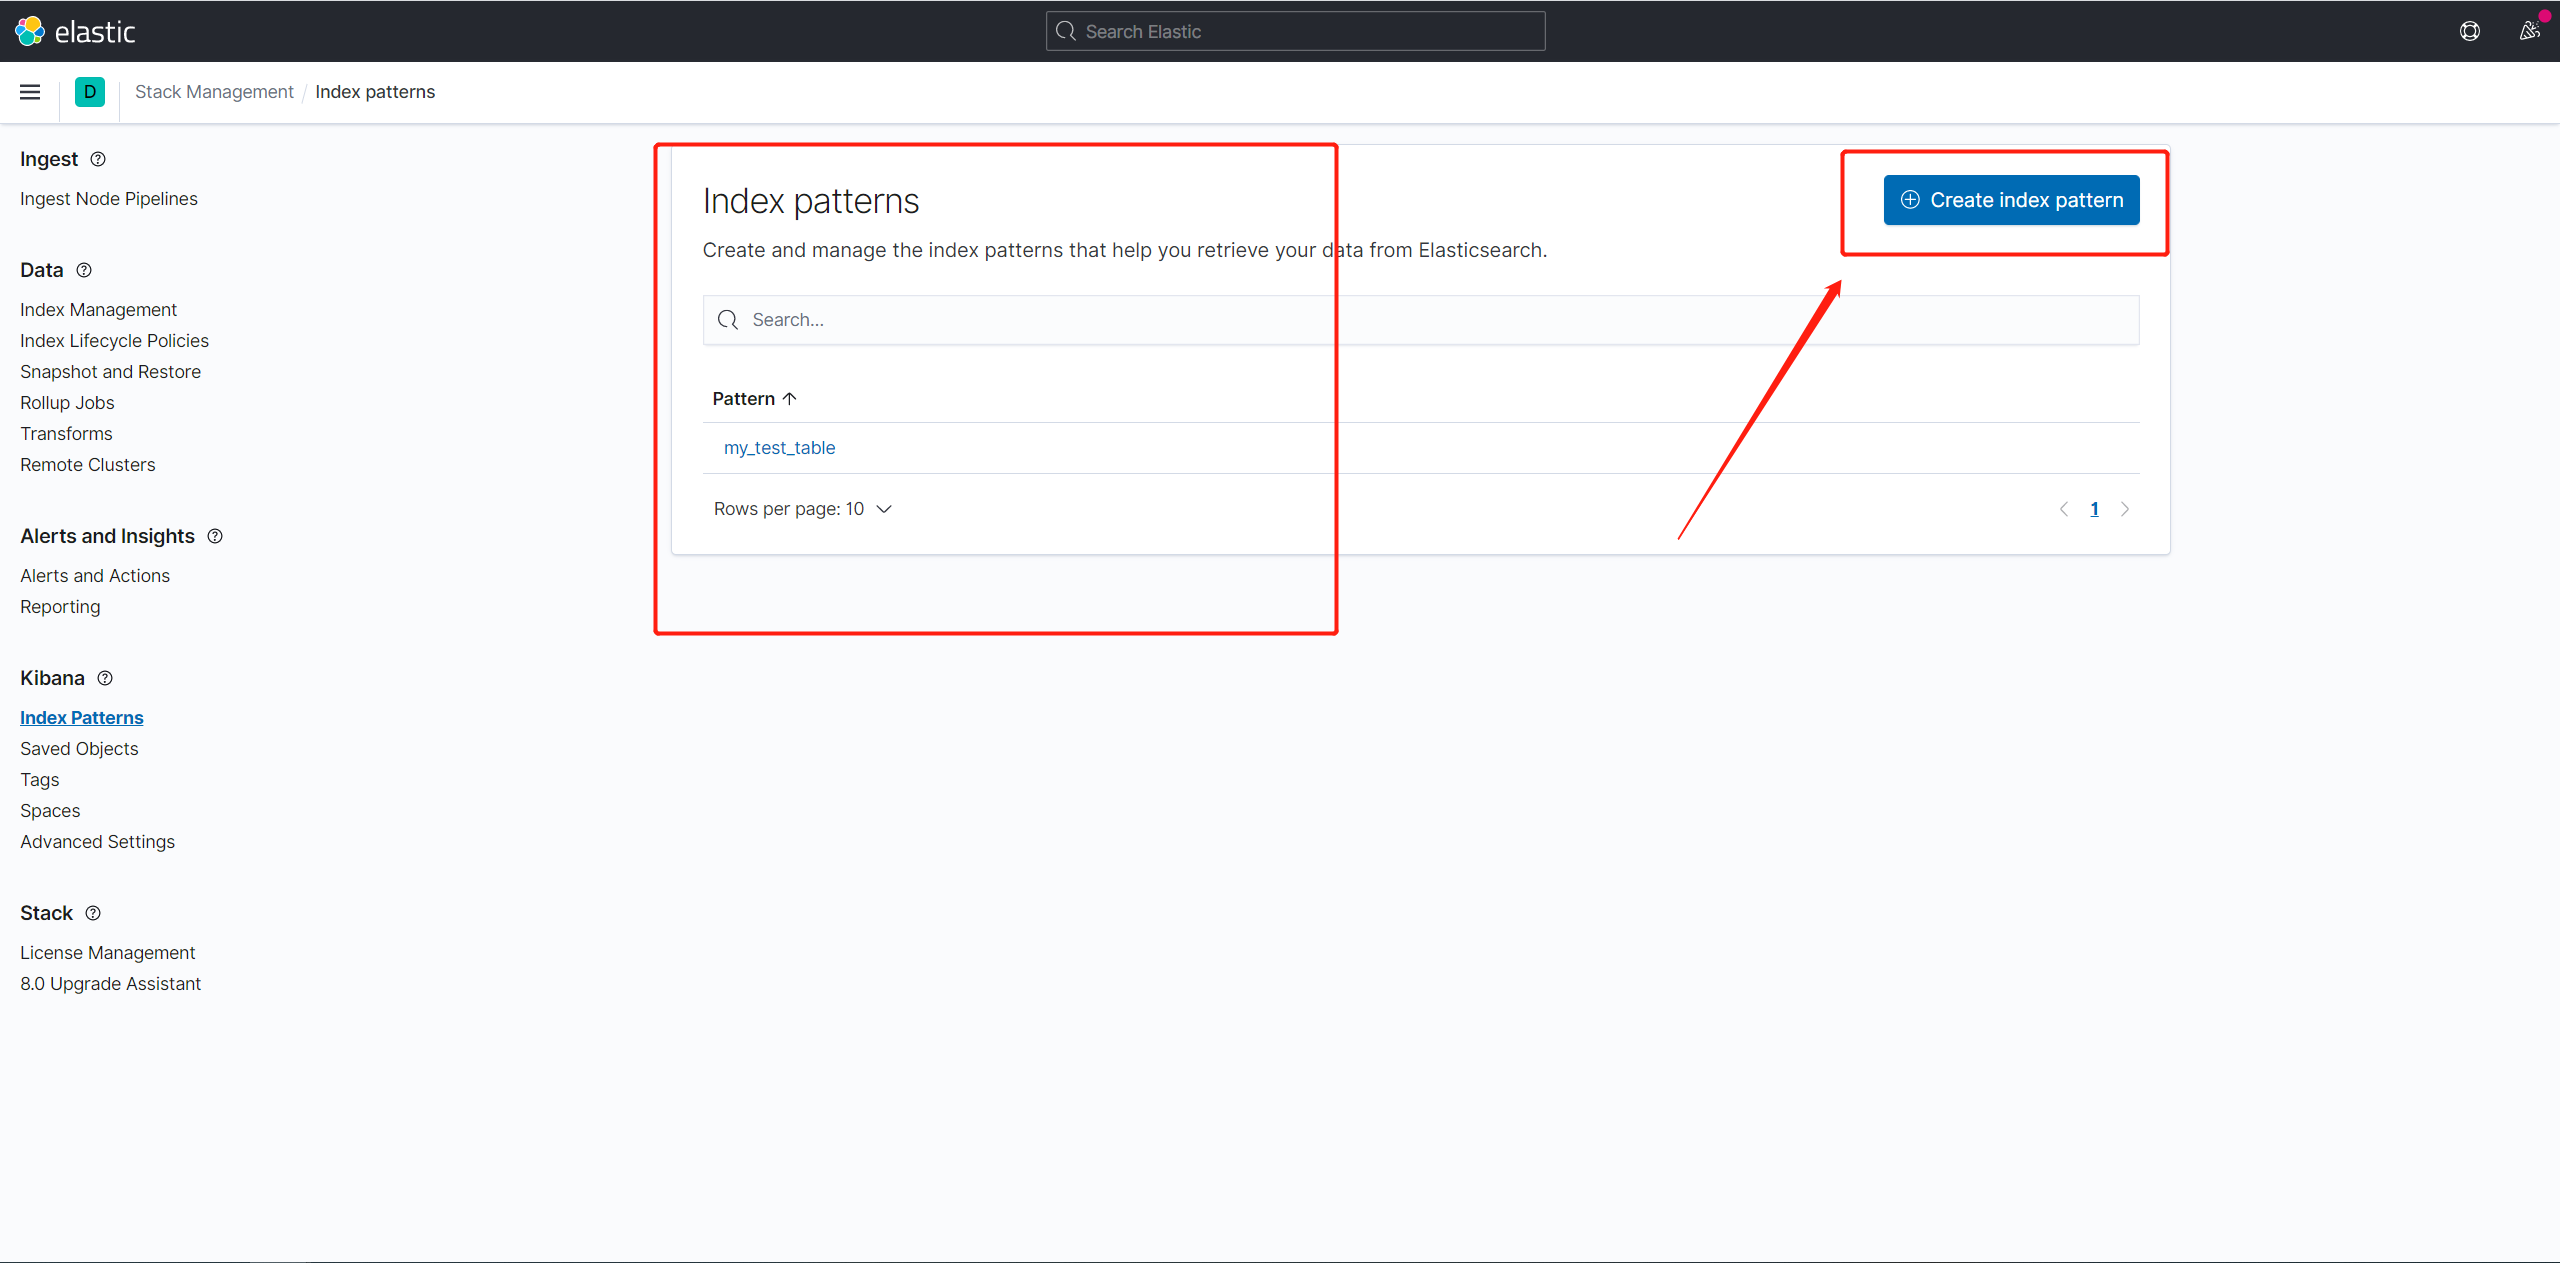Click the Pattern sort ascending arrow
Viewport: 2560px width, 1263px height.
(x=792, y=397)
